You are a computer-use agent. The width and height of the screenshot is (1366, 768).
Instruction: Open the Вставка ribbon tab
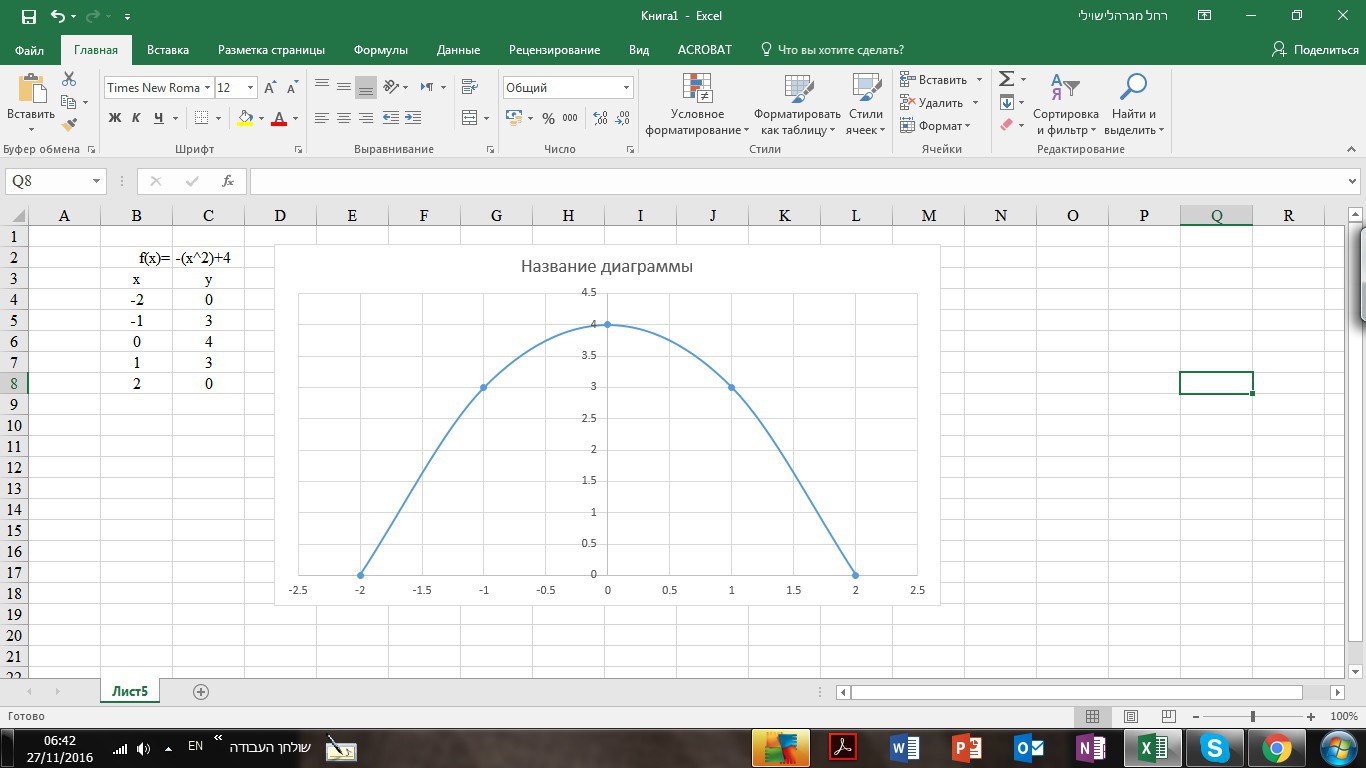pos(168,50)
